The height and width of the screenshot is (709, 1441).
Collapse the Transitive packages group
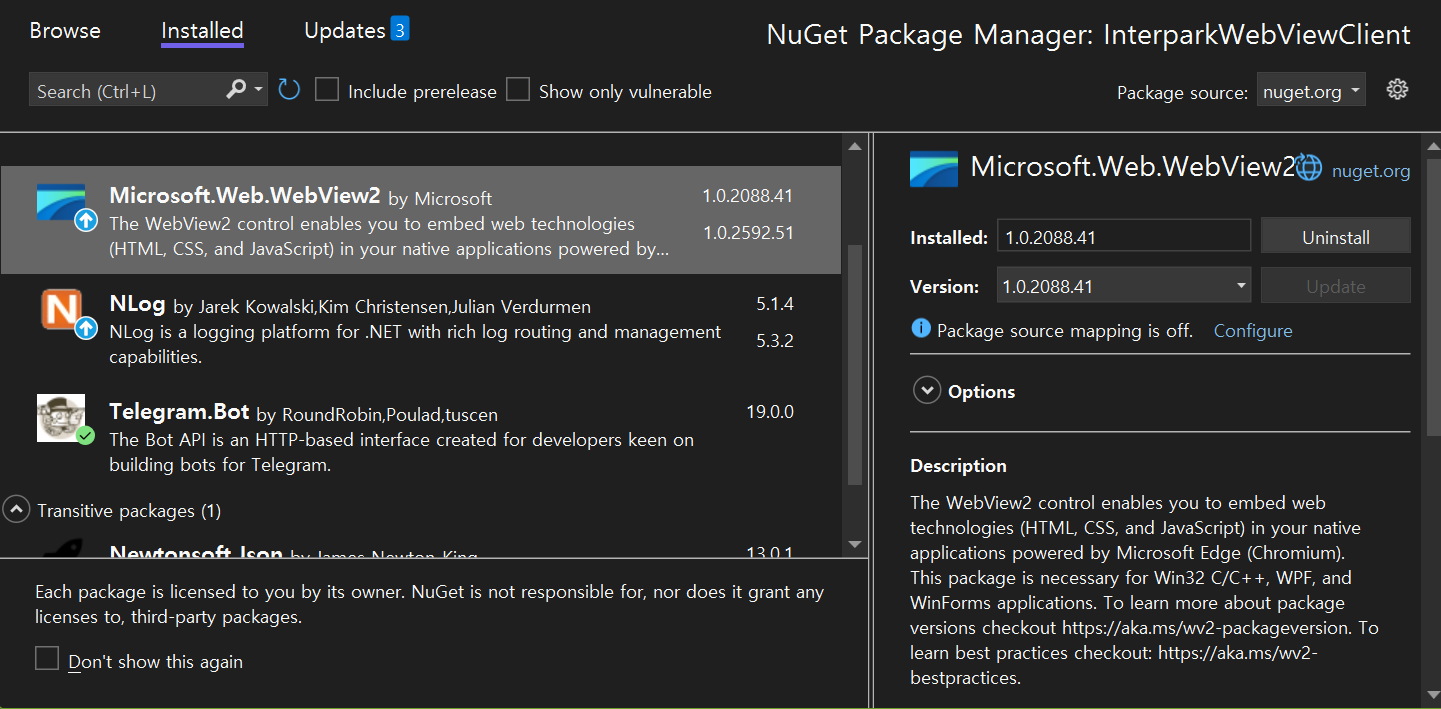(15, 510)
